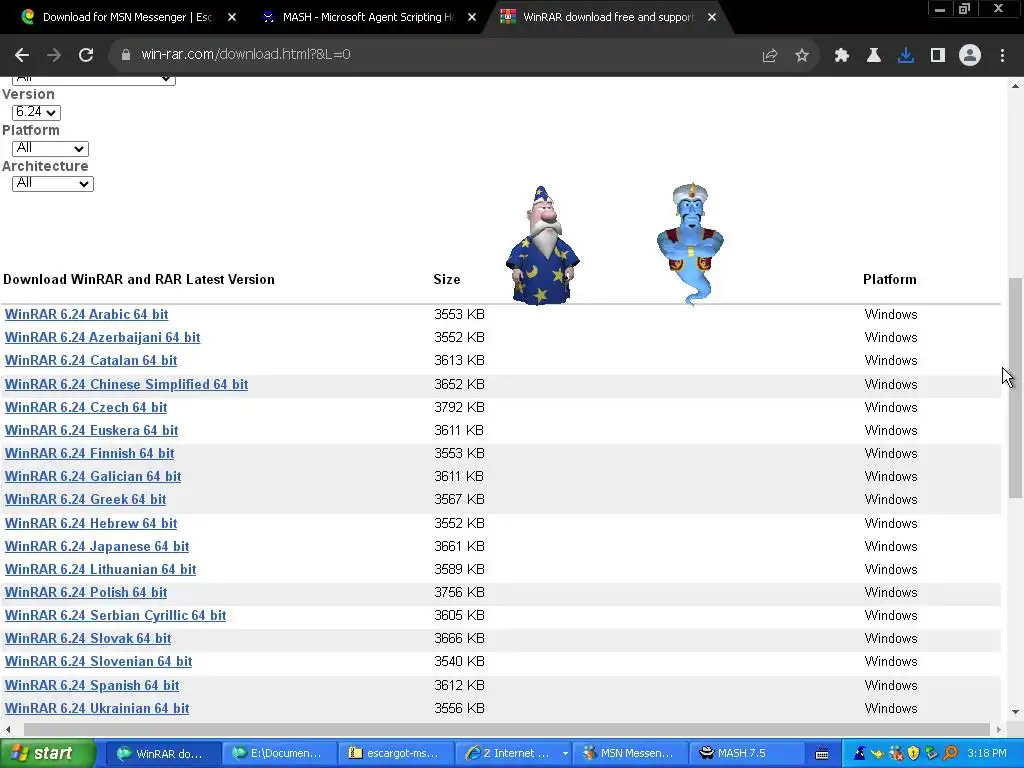Click the horizontal page scrollbar thumb

point(507,729)
